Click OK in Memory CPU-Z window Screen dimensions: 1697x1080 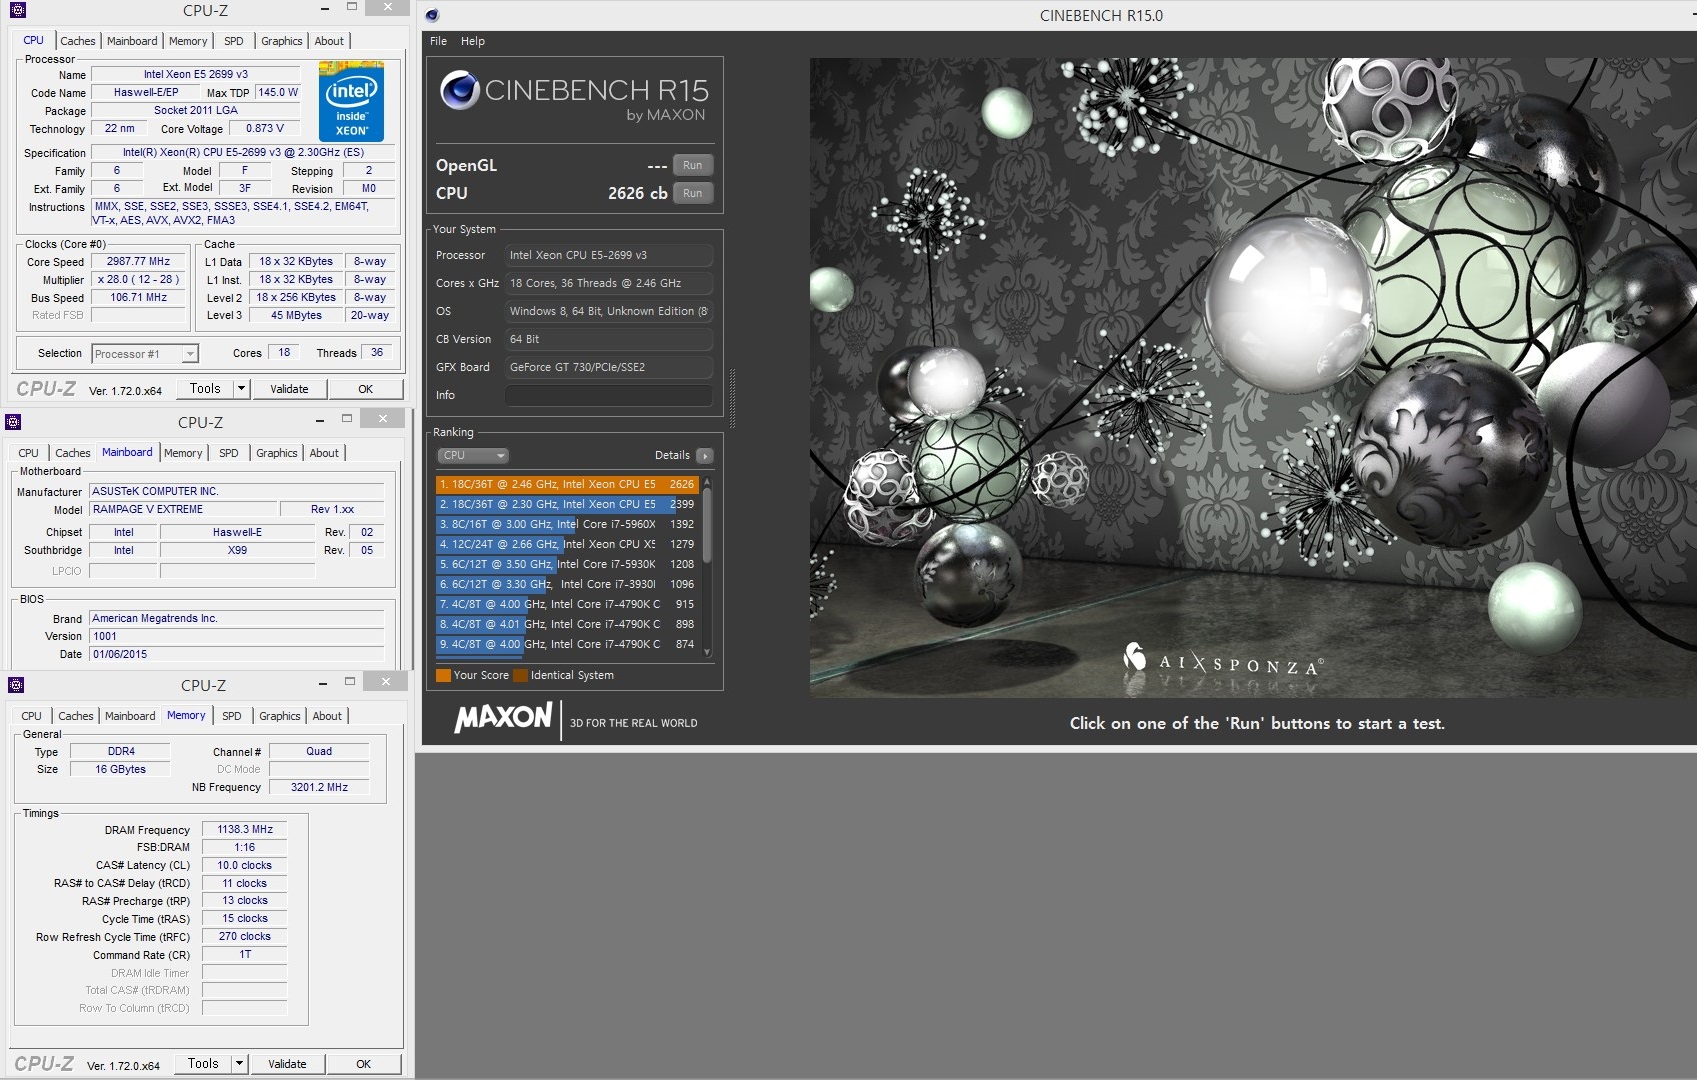tap(364, 1064)
